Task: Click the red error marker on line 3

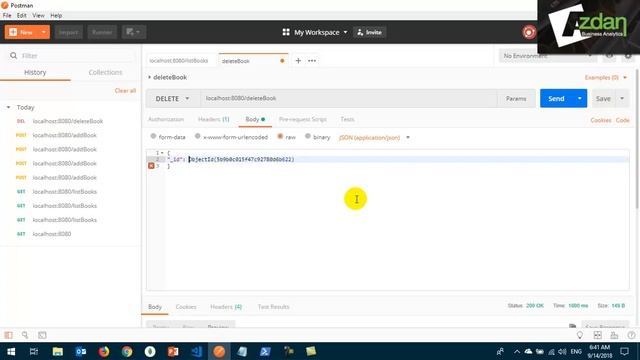Action: coord(151,166)
